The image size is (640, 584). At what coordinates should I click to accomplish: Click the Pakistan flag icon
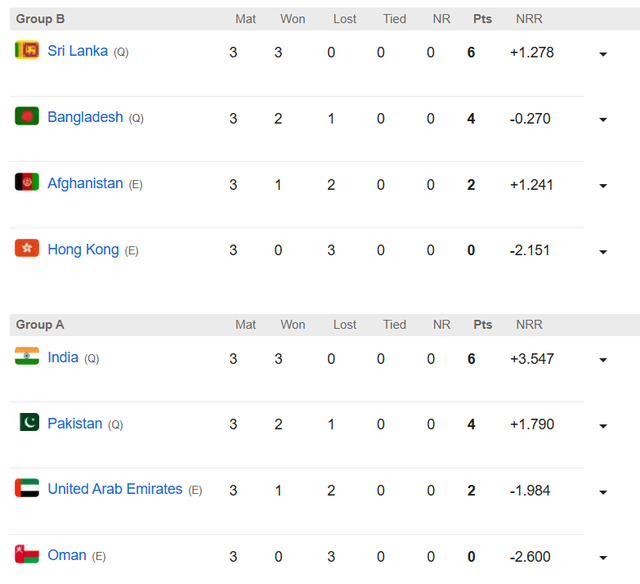pos(27,422)
